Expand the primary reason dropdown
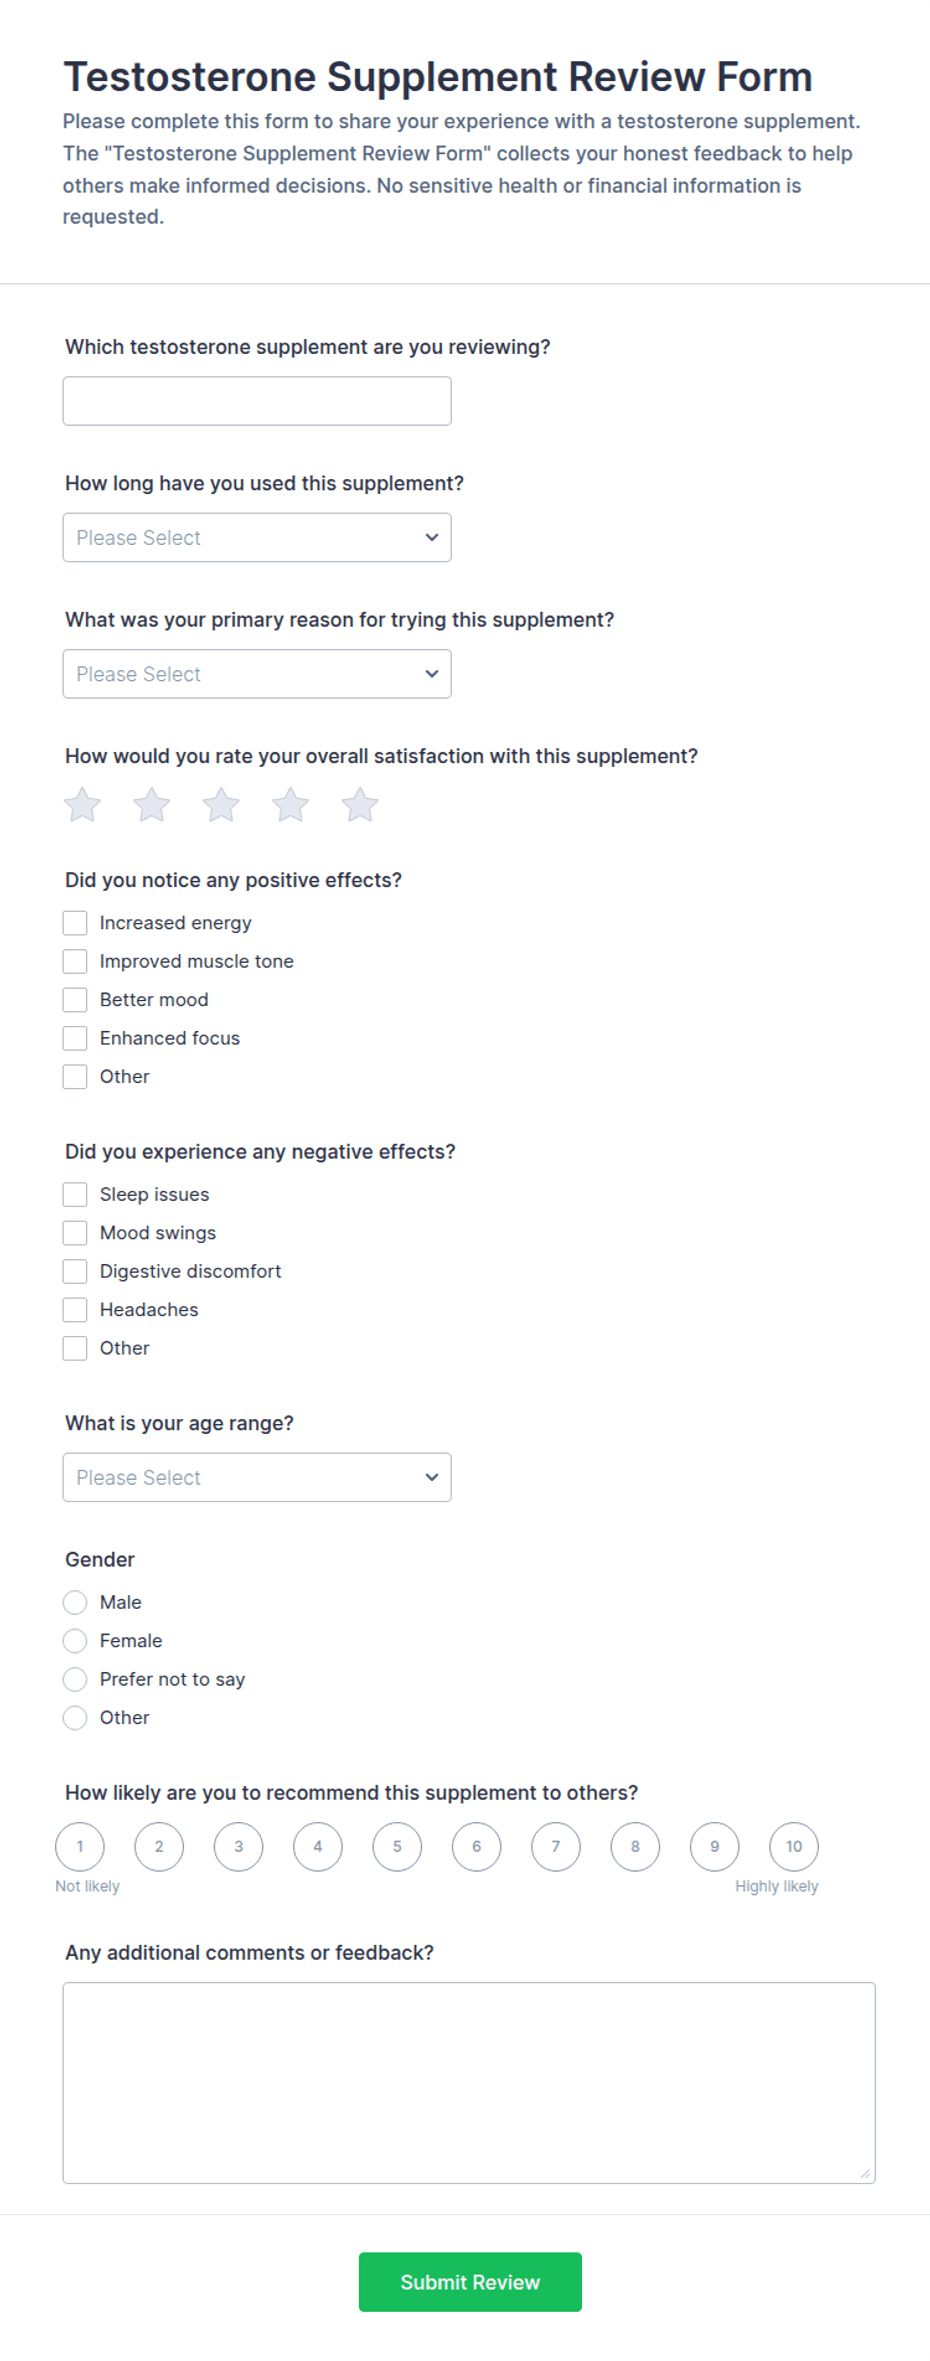This screenshot has width=930, height=2361. [257, 674]
